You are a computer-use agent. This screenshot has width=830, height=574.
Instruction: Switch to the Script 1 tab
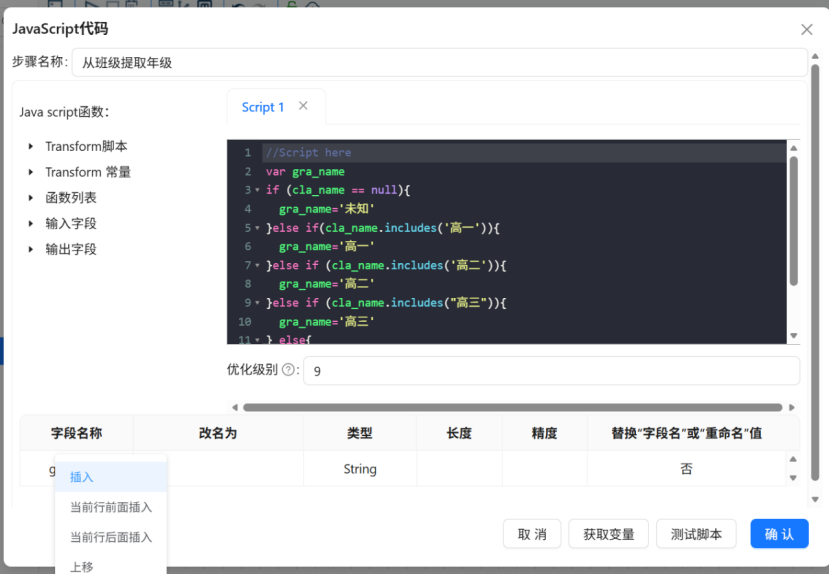[263, 107]
